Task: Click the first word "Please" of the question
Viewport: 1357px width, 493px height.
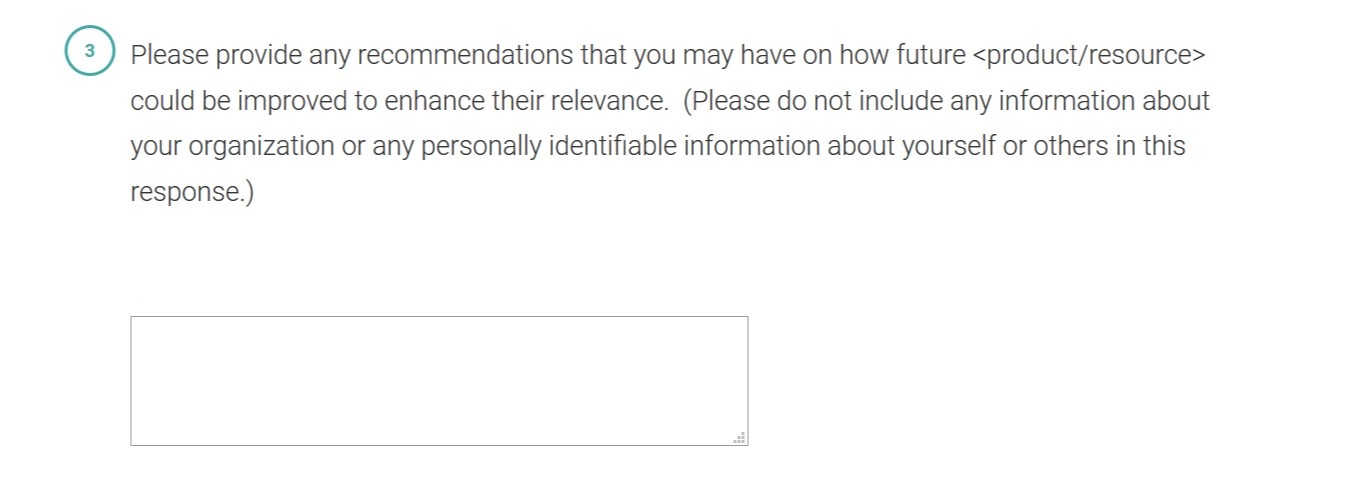Action: coord(169,55)
